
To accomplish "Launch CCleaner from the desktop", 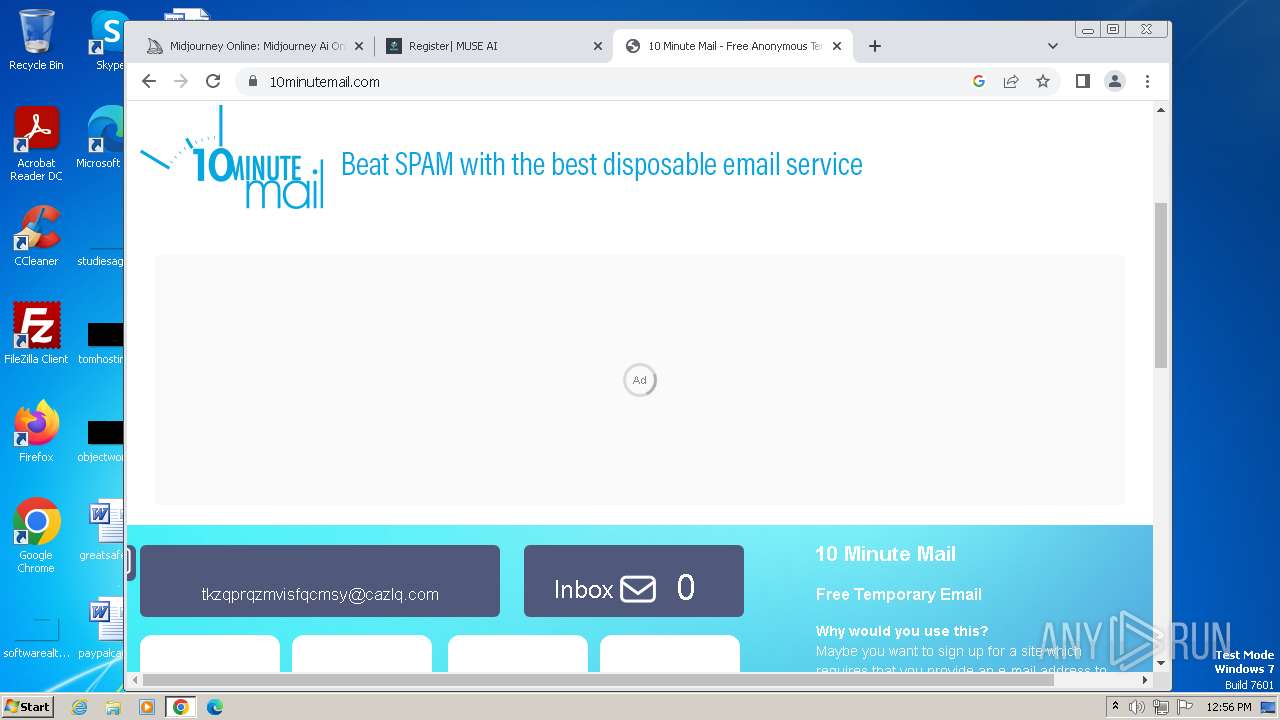I will click(x=36, y=236).
